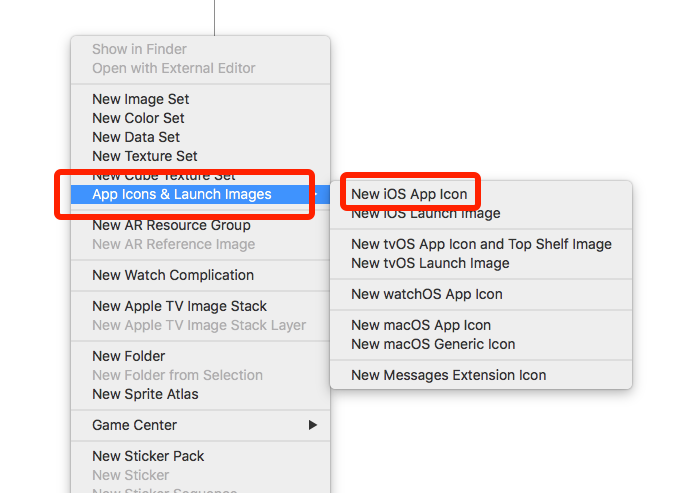
Task: Select New Sprite Atlas entry
Action: (x=201, y=394)
